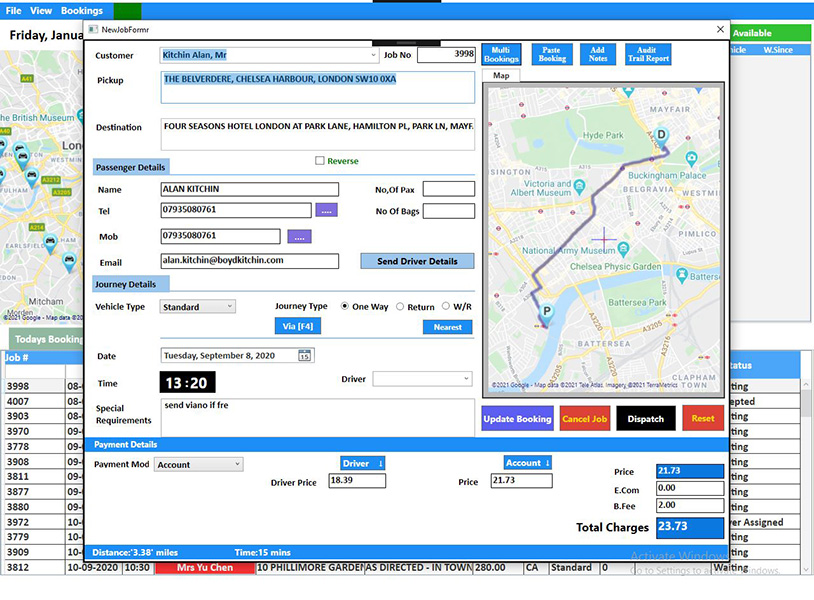Click the ellipsis button beside Tel number
Viewport: 814px width, 600px height.
point(326,210)
